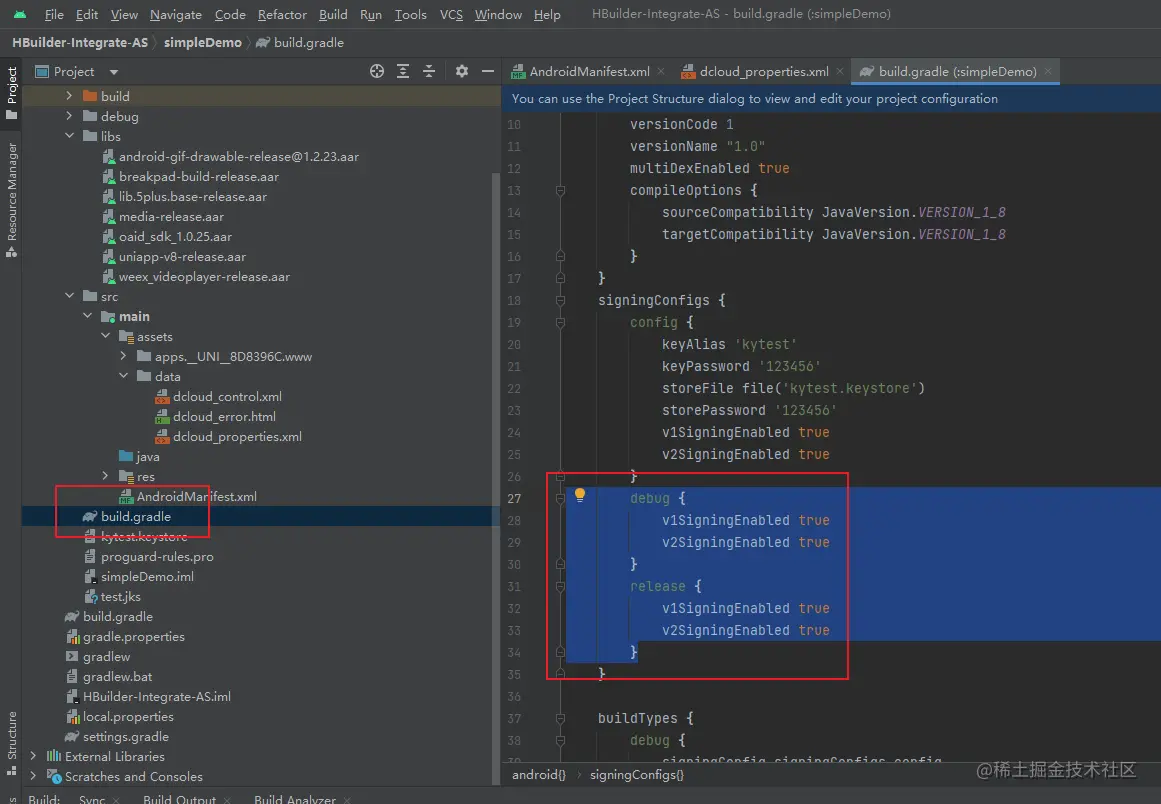Close the dcloud_properties.xml editor tab
Viewport: 1161px width, 804px height.
click(x=840, y=71)
